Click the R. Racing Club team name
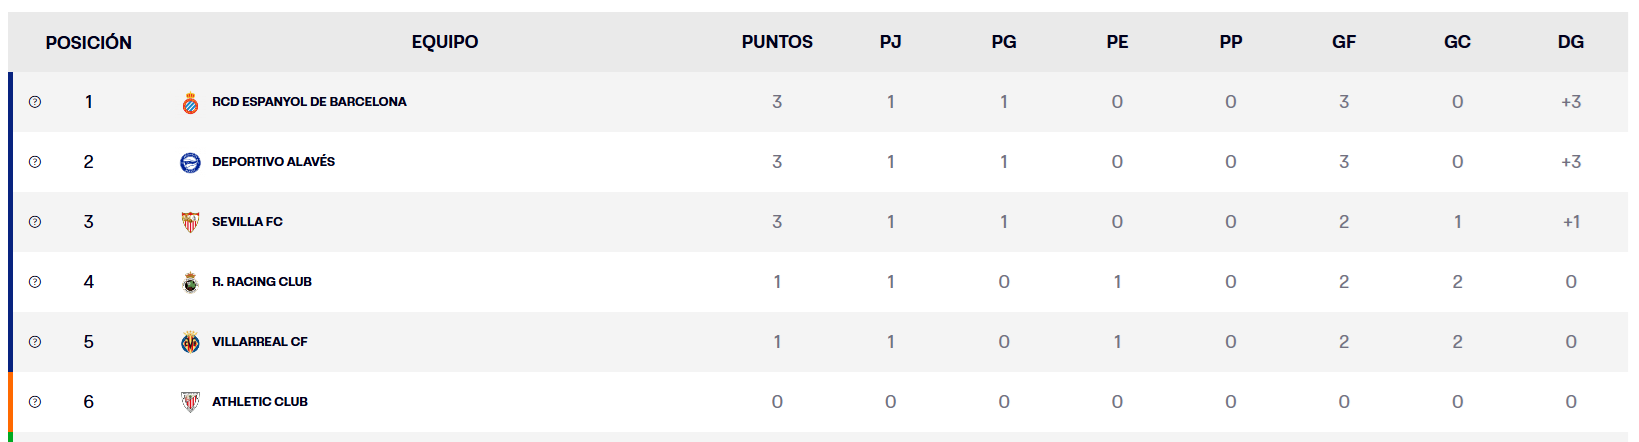The width and height of the screenshot is (1639, 442). 261,282
